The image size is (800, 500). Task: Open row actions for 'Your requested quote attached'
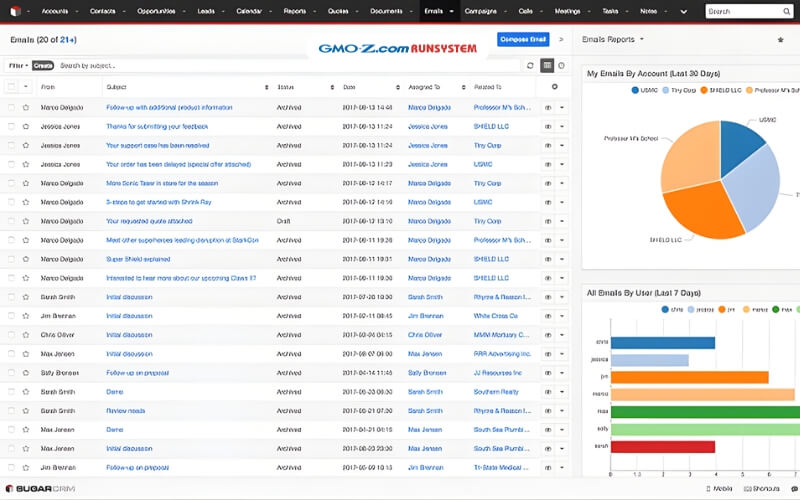point(562,221)
